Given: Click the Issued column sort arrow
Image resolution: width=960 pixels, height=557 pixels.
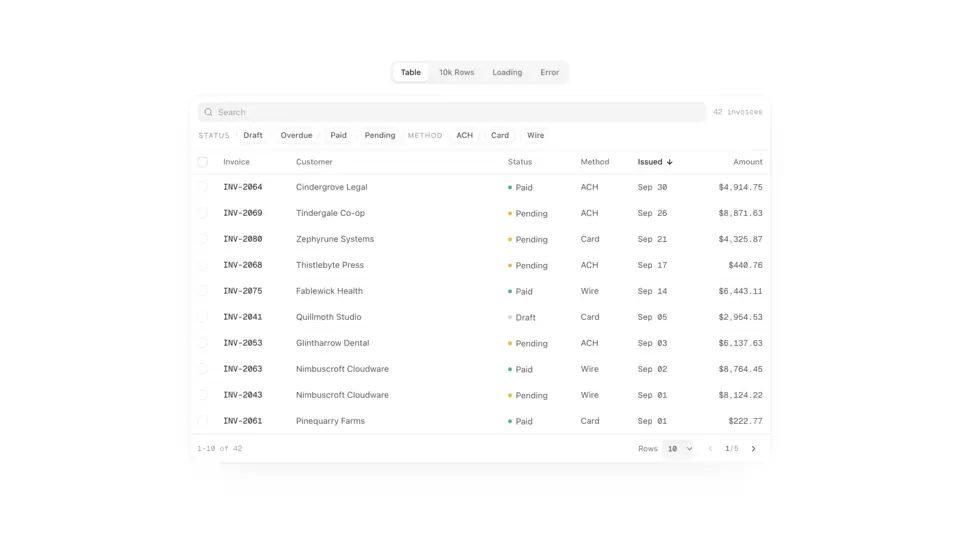Looking at the screenshot, I should click(669, 162).
